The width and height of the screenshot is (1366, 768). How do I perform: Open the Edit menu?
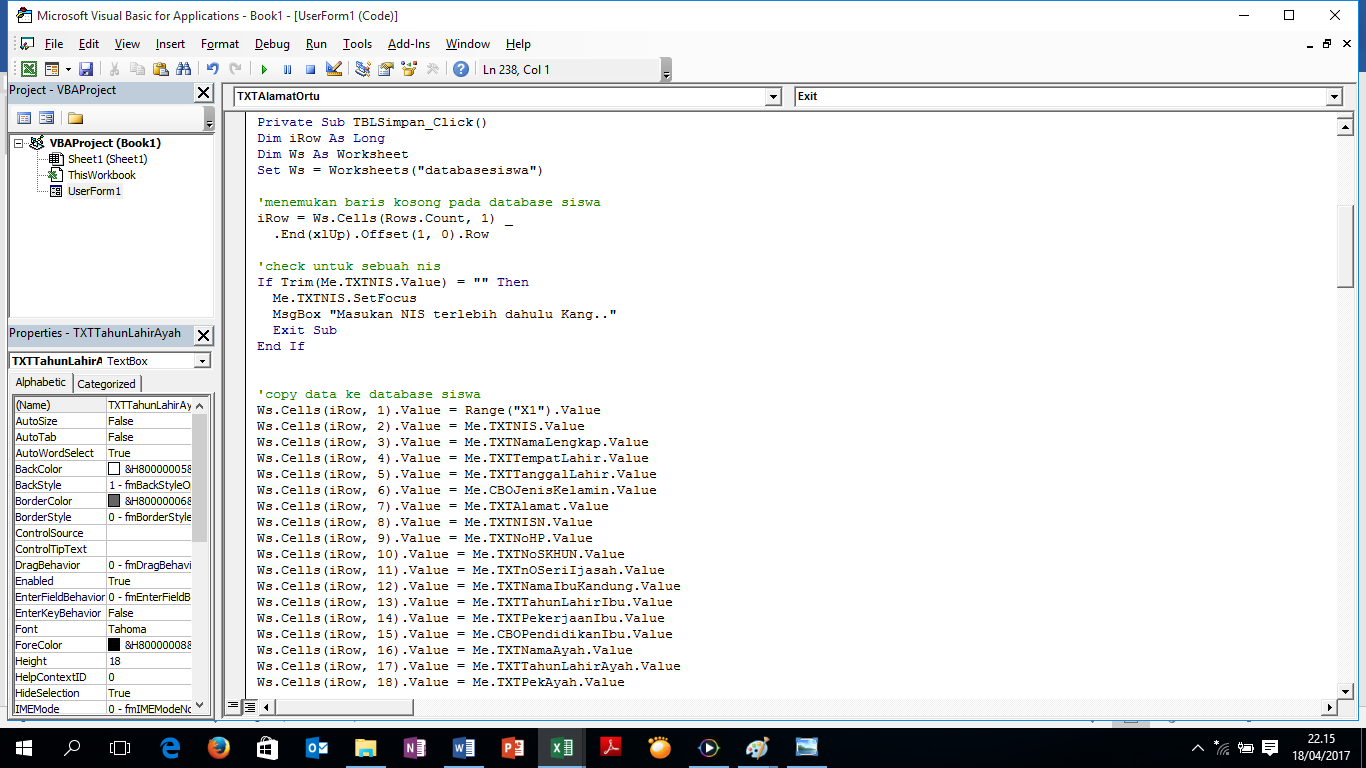coord(89,44)
